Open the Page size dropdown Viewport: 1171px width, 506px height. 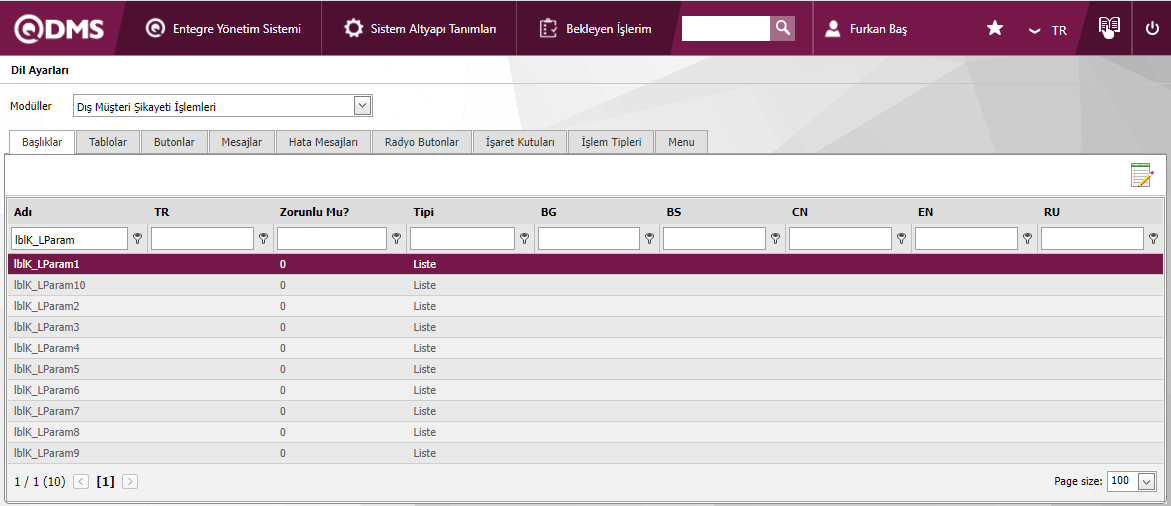tap(1146, 481)
